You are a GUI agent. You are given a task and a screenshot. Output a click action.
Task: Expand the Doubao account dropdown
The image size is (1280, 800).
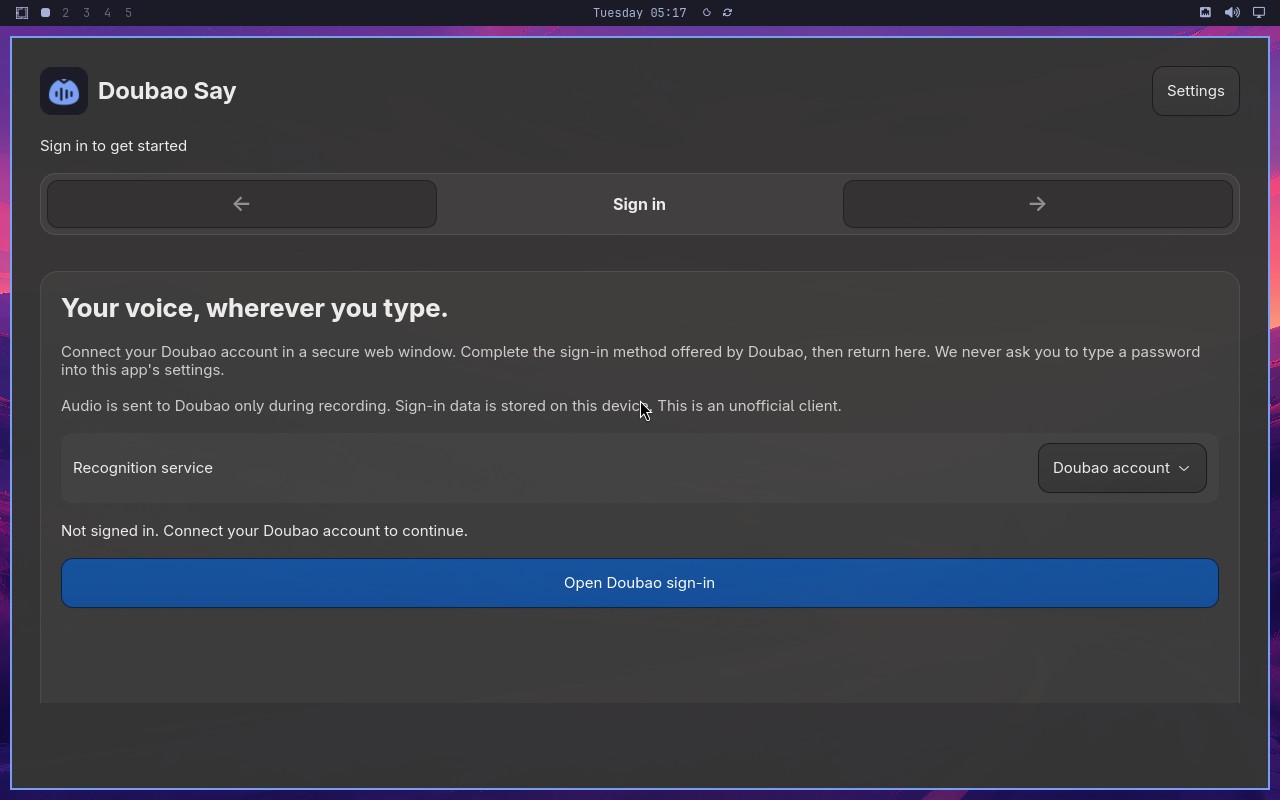(x=1121, y=468)
